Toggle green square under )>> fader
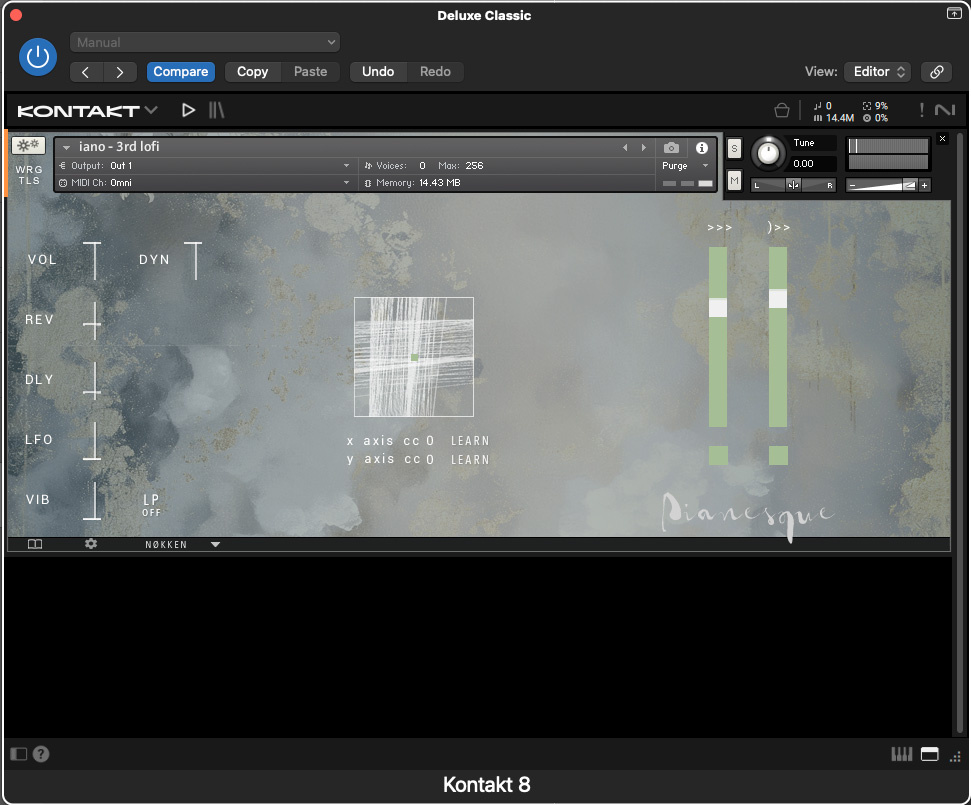This screenshot has width=971, height=805. pyautogui.click(x=778, y=455)
